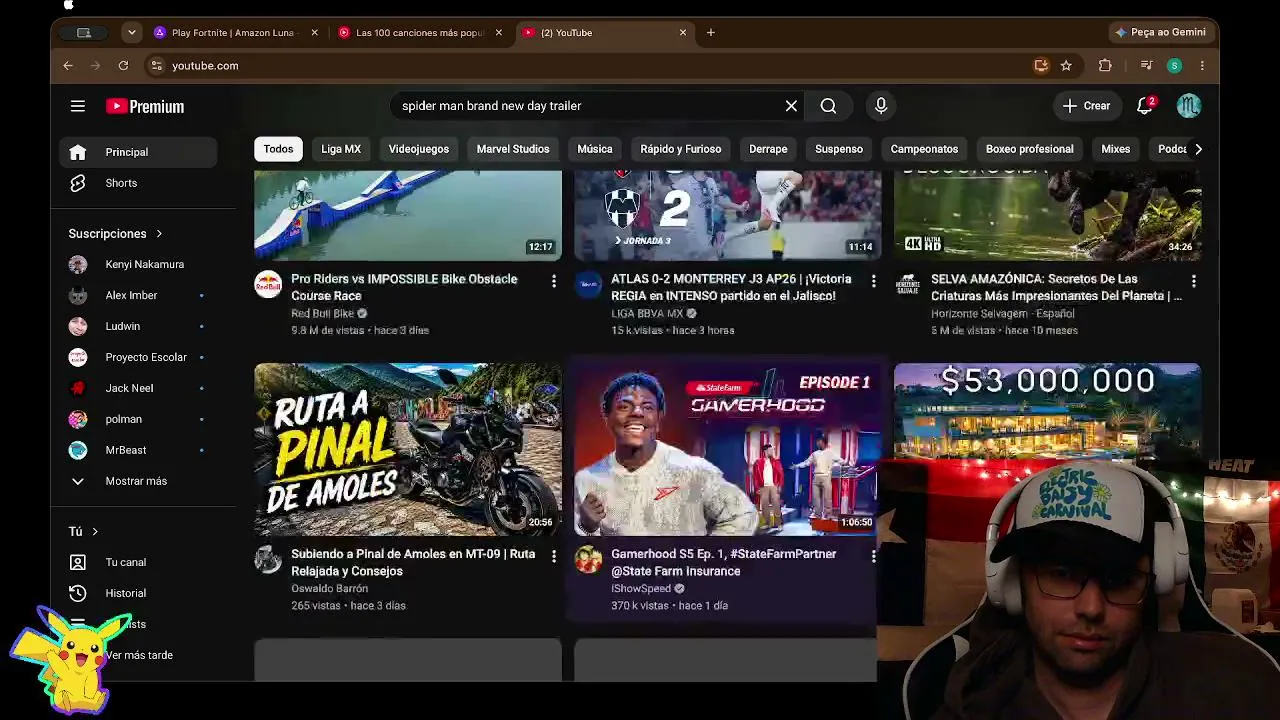Open video title 'SELVA AMAZÓNICA: Secretos De Las Criaturas'
Viewport: 1280px width, 720px height.
[1056, 288]
